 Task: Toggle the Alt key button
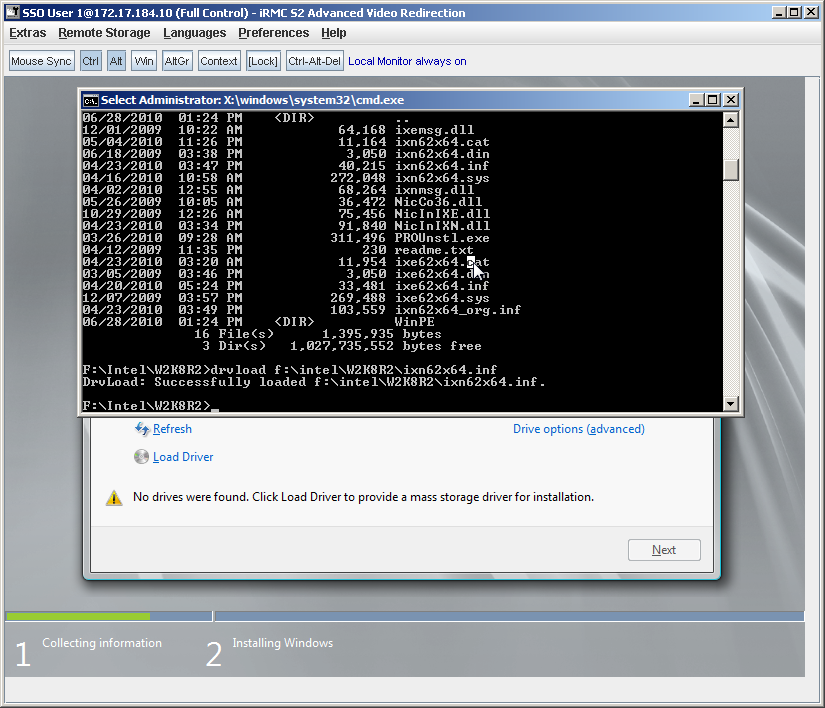pos(116,61)
